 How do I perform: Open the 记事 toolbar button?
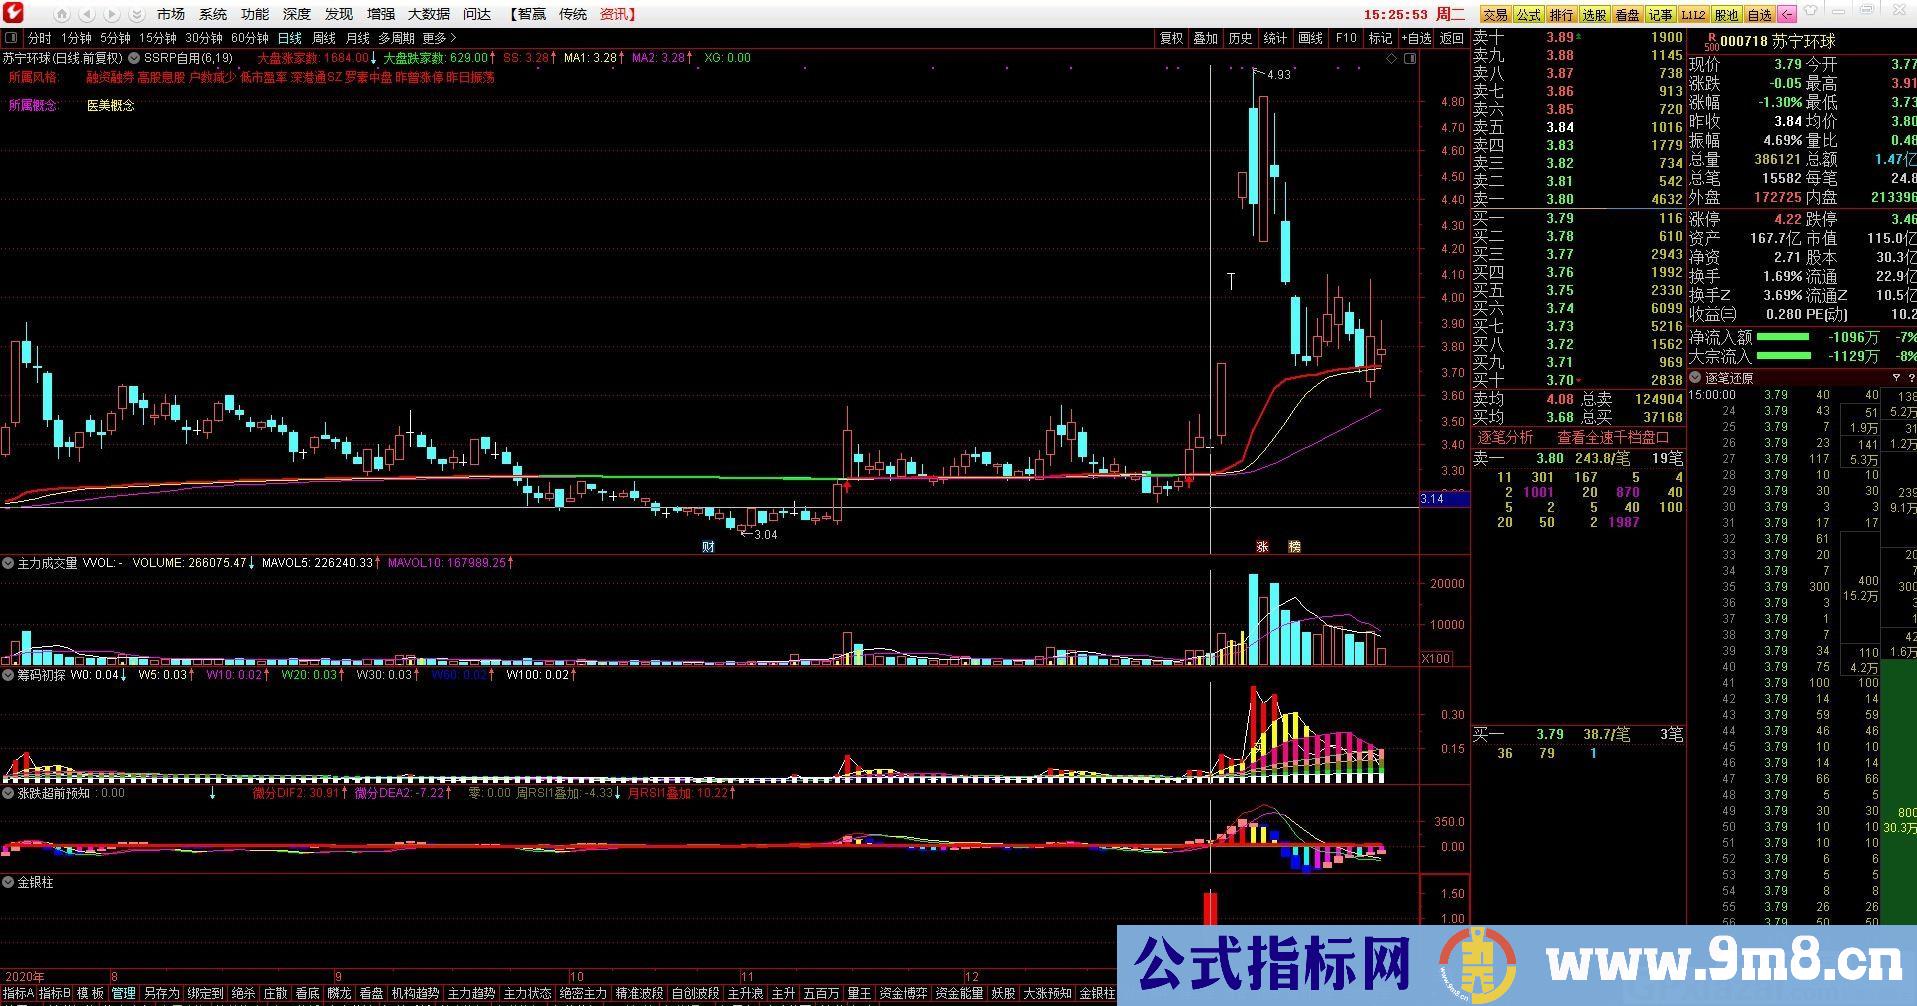pos(1660,14)
